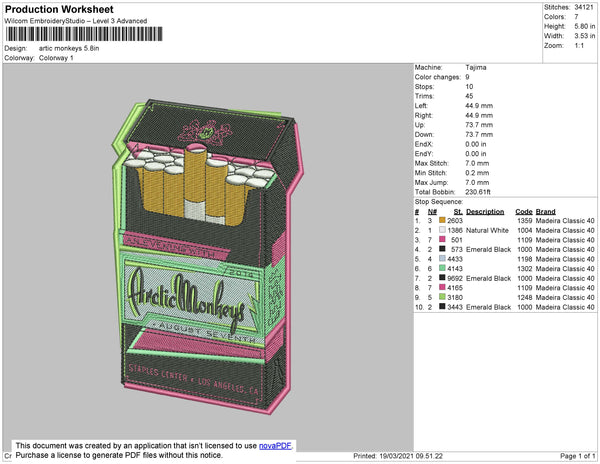Click the machine value 'Tajima'
Image resolution: width=600 pixels, height=464 pixels.
point(476,67)
